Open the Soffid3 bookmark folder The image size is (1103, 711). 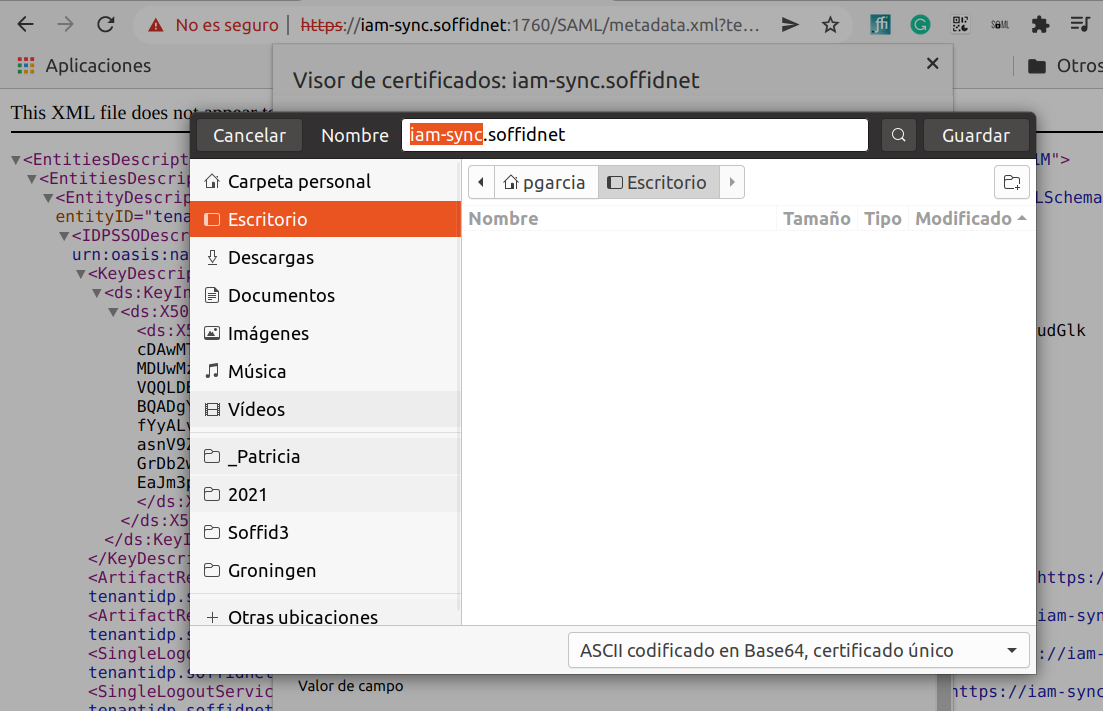coord(326,532)
